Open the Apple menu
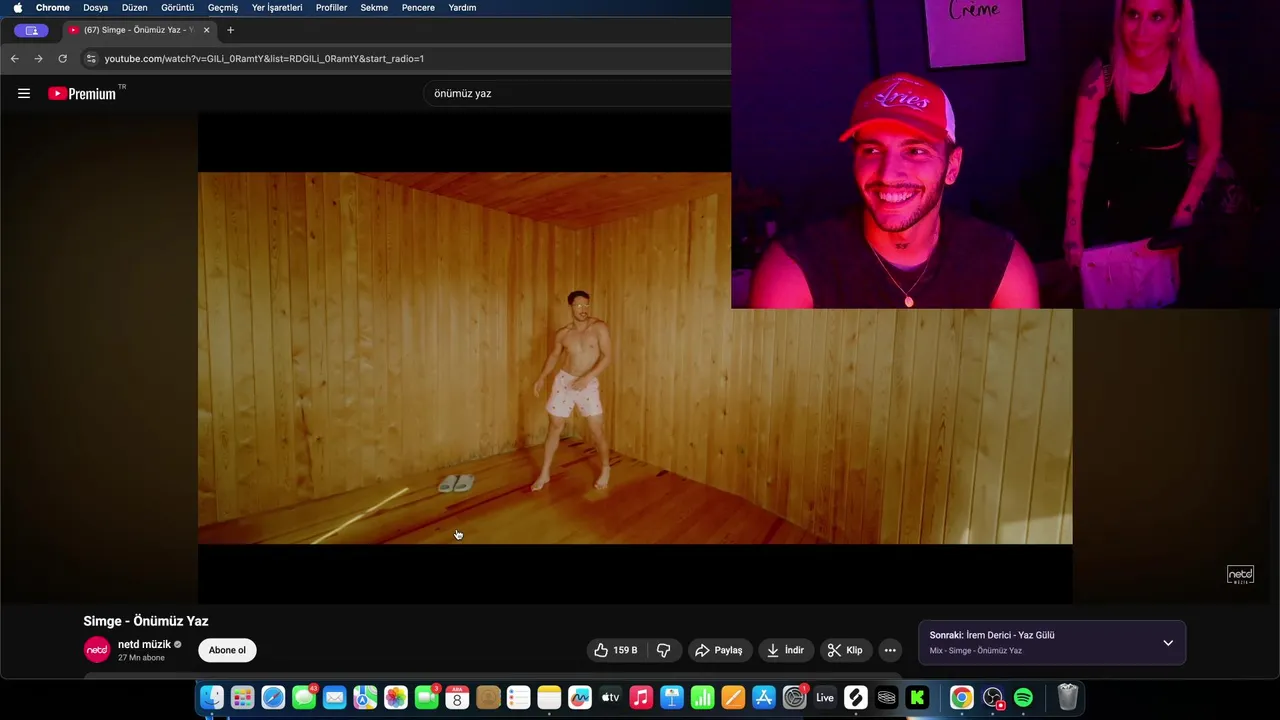This screenshot has width=1280, height=720. tap(17, 7)
